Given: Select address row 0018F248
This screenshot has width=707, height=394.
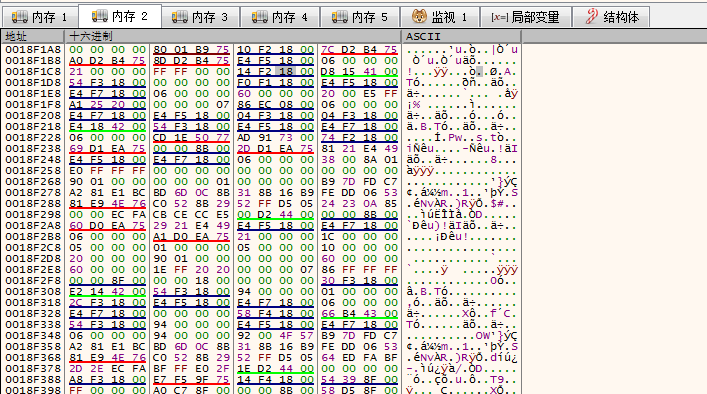Looking at the screenshot, I should point(33,160).
